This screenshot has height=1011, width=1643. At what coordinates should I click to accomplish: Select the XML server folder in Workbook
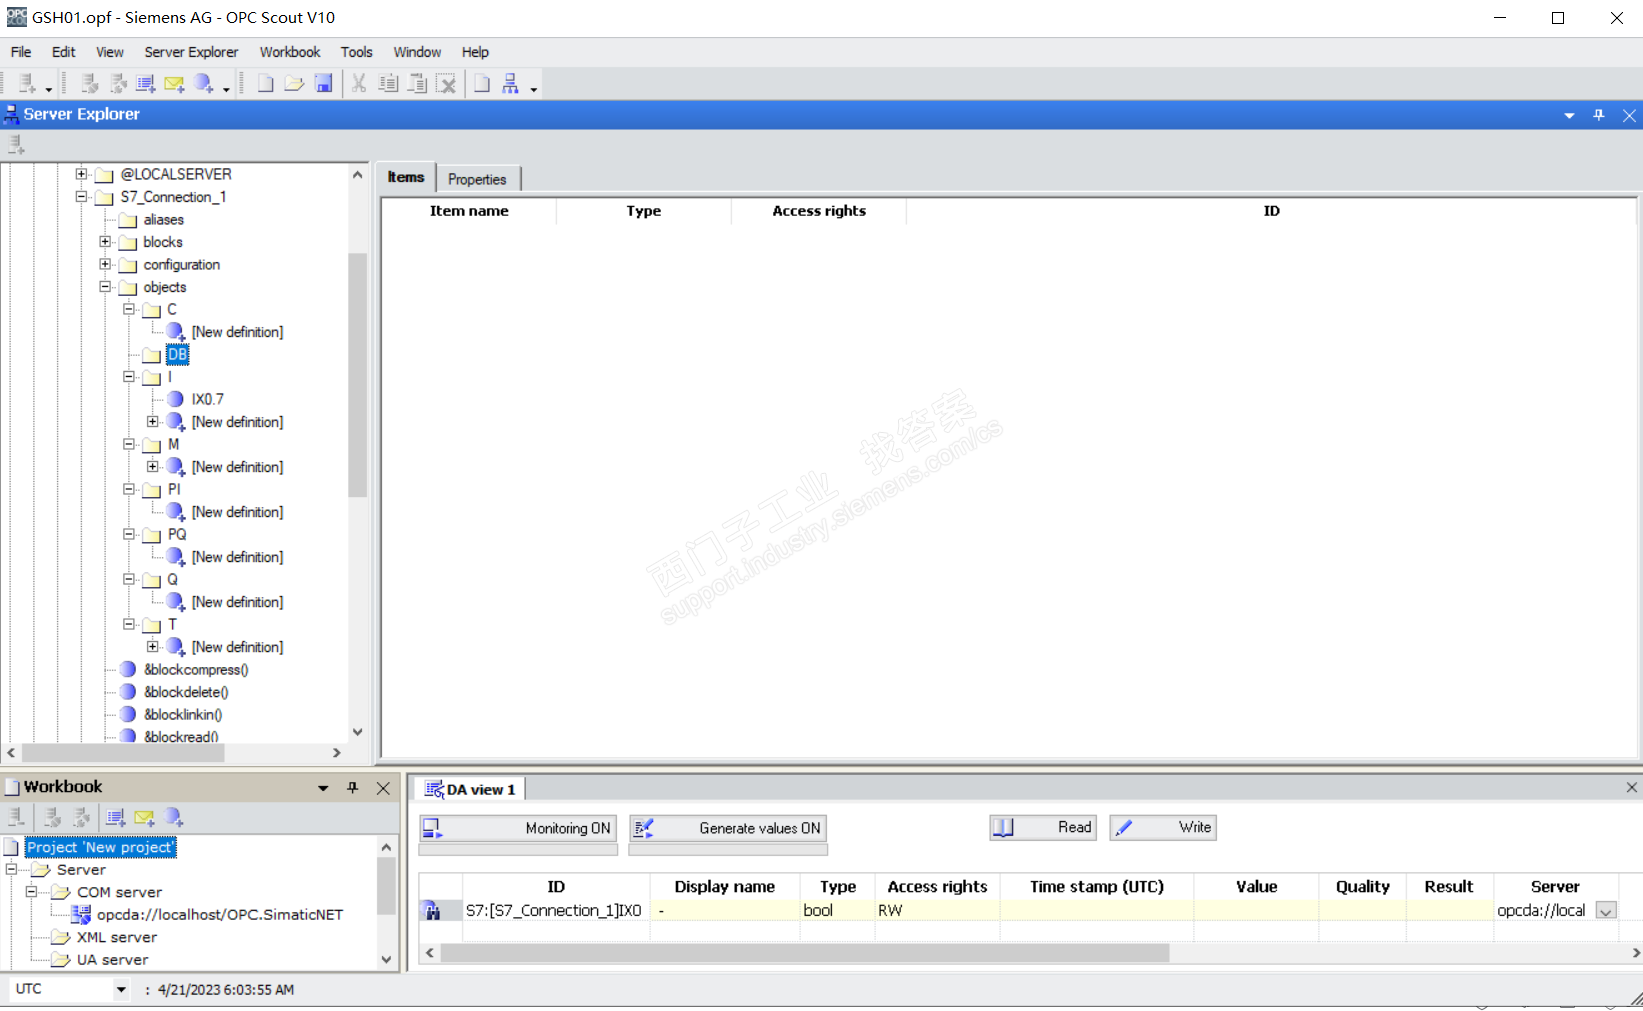[117, 938]
